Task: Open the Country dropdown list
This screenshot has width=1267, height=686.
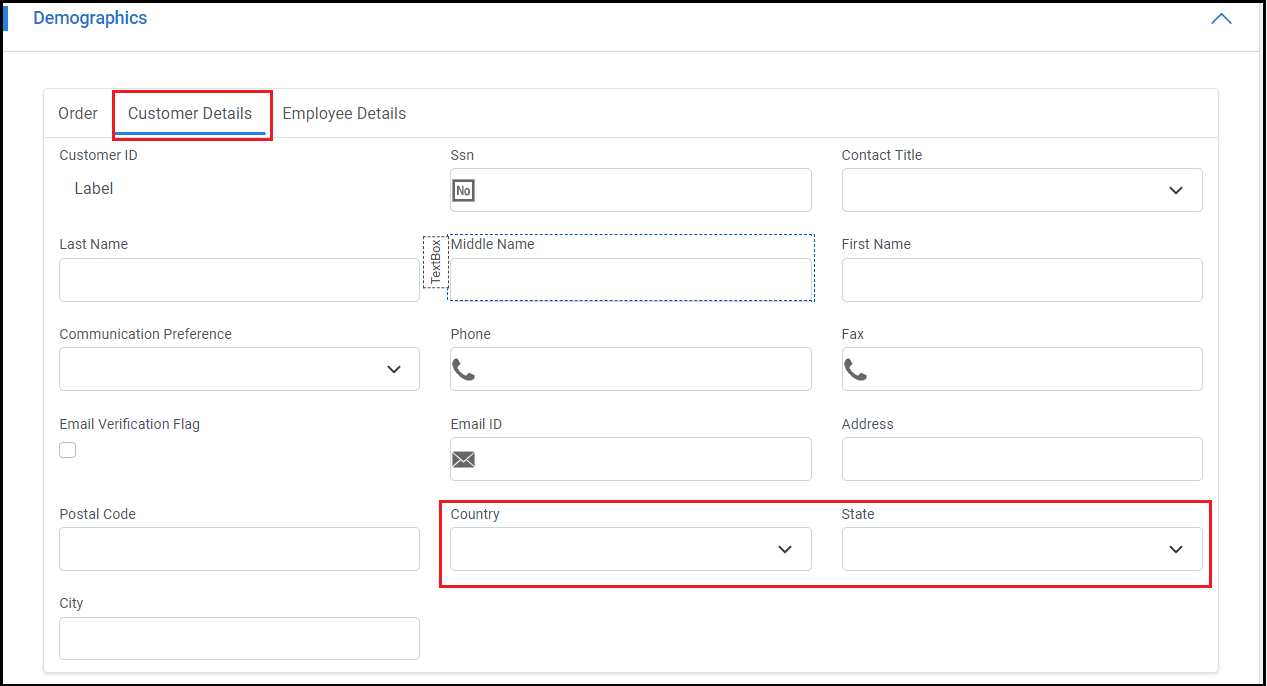Action: click(631, 549)
